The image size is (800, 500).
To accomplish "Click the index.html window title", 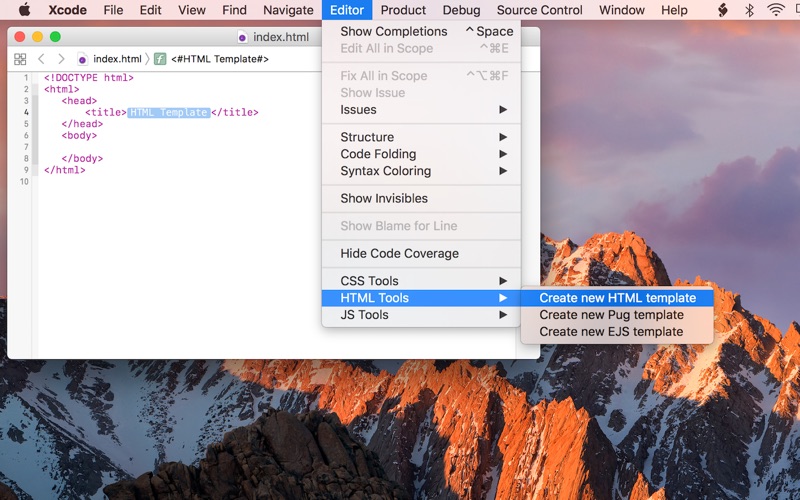I will [x=281, y=37].
